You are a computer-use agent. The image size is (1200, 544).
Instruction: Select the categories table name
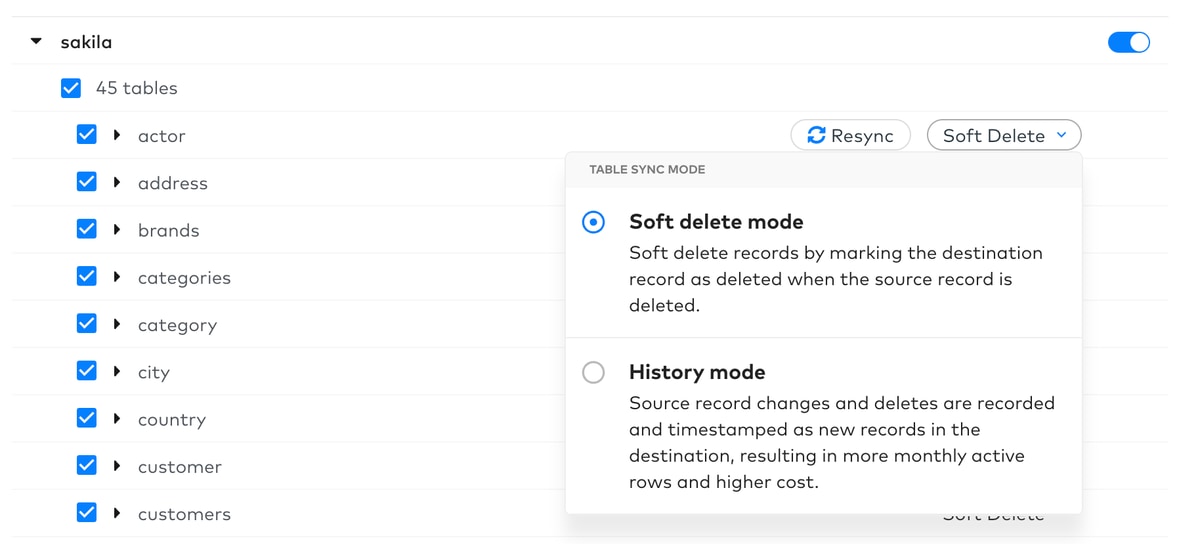pos(185,278)
